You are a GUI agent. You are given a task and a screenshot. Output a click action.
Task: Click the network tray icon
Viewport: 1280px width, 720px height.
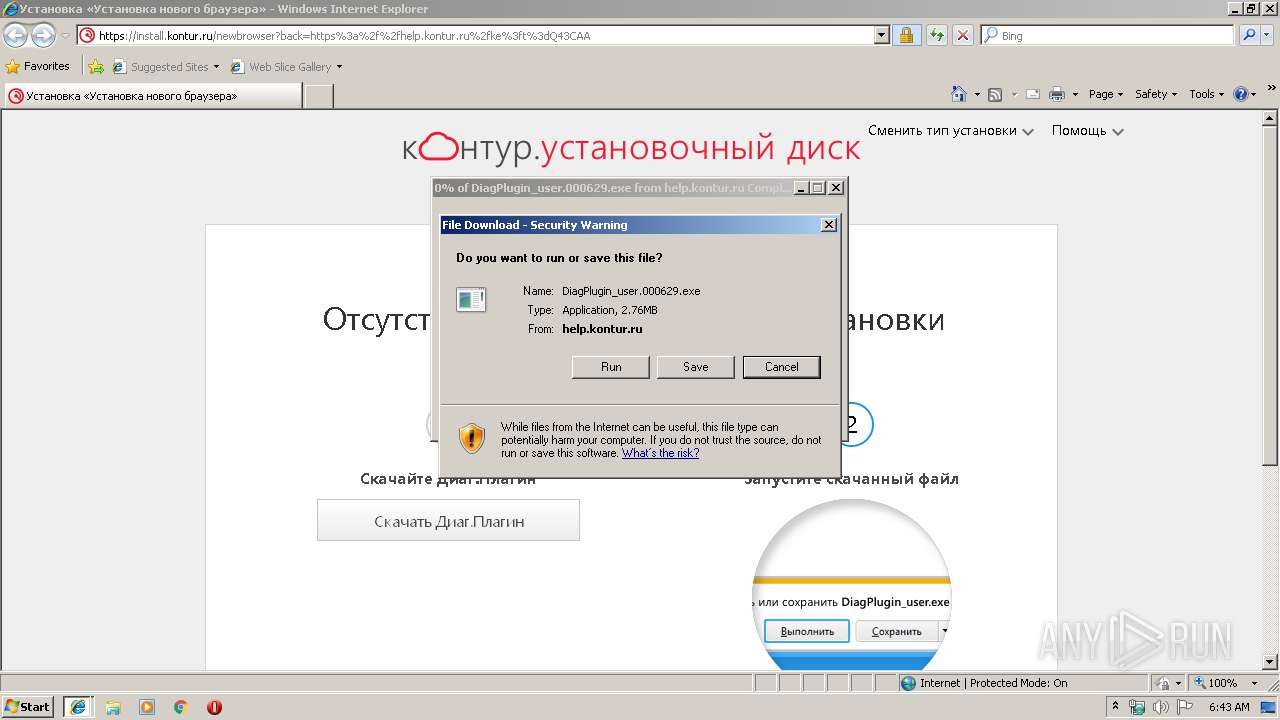[1137, 707]
